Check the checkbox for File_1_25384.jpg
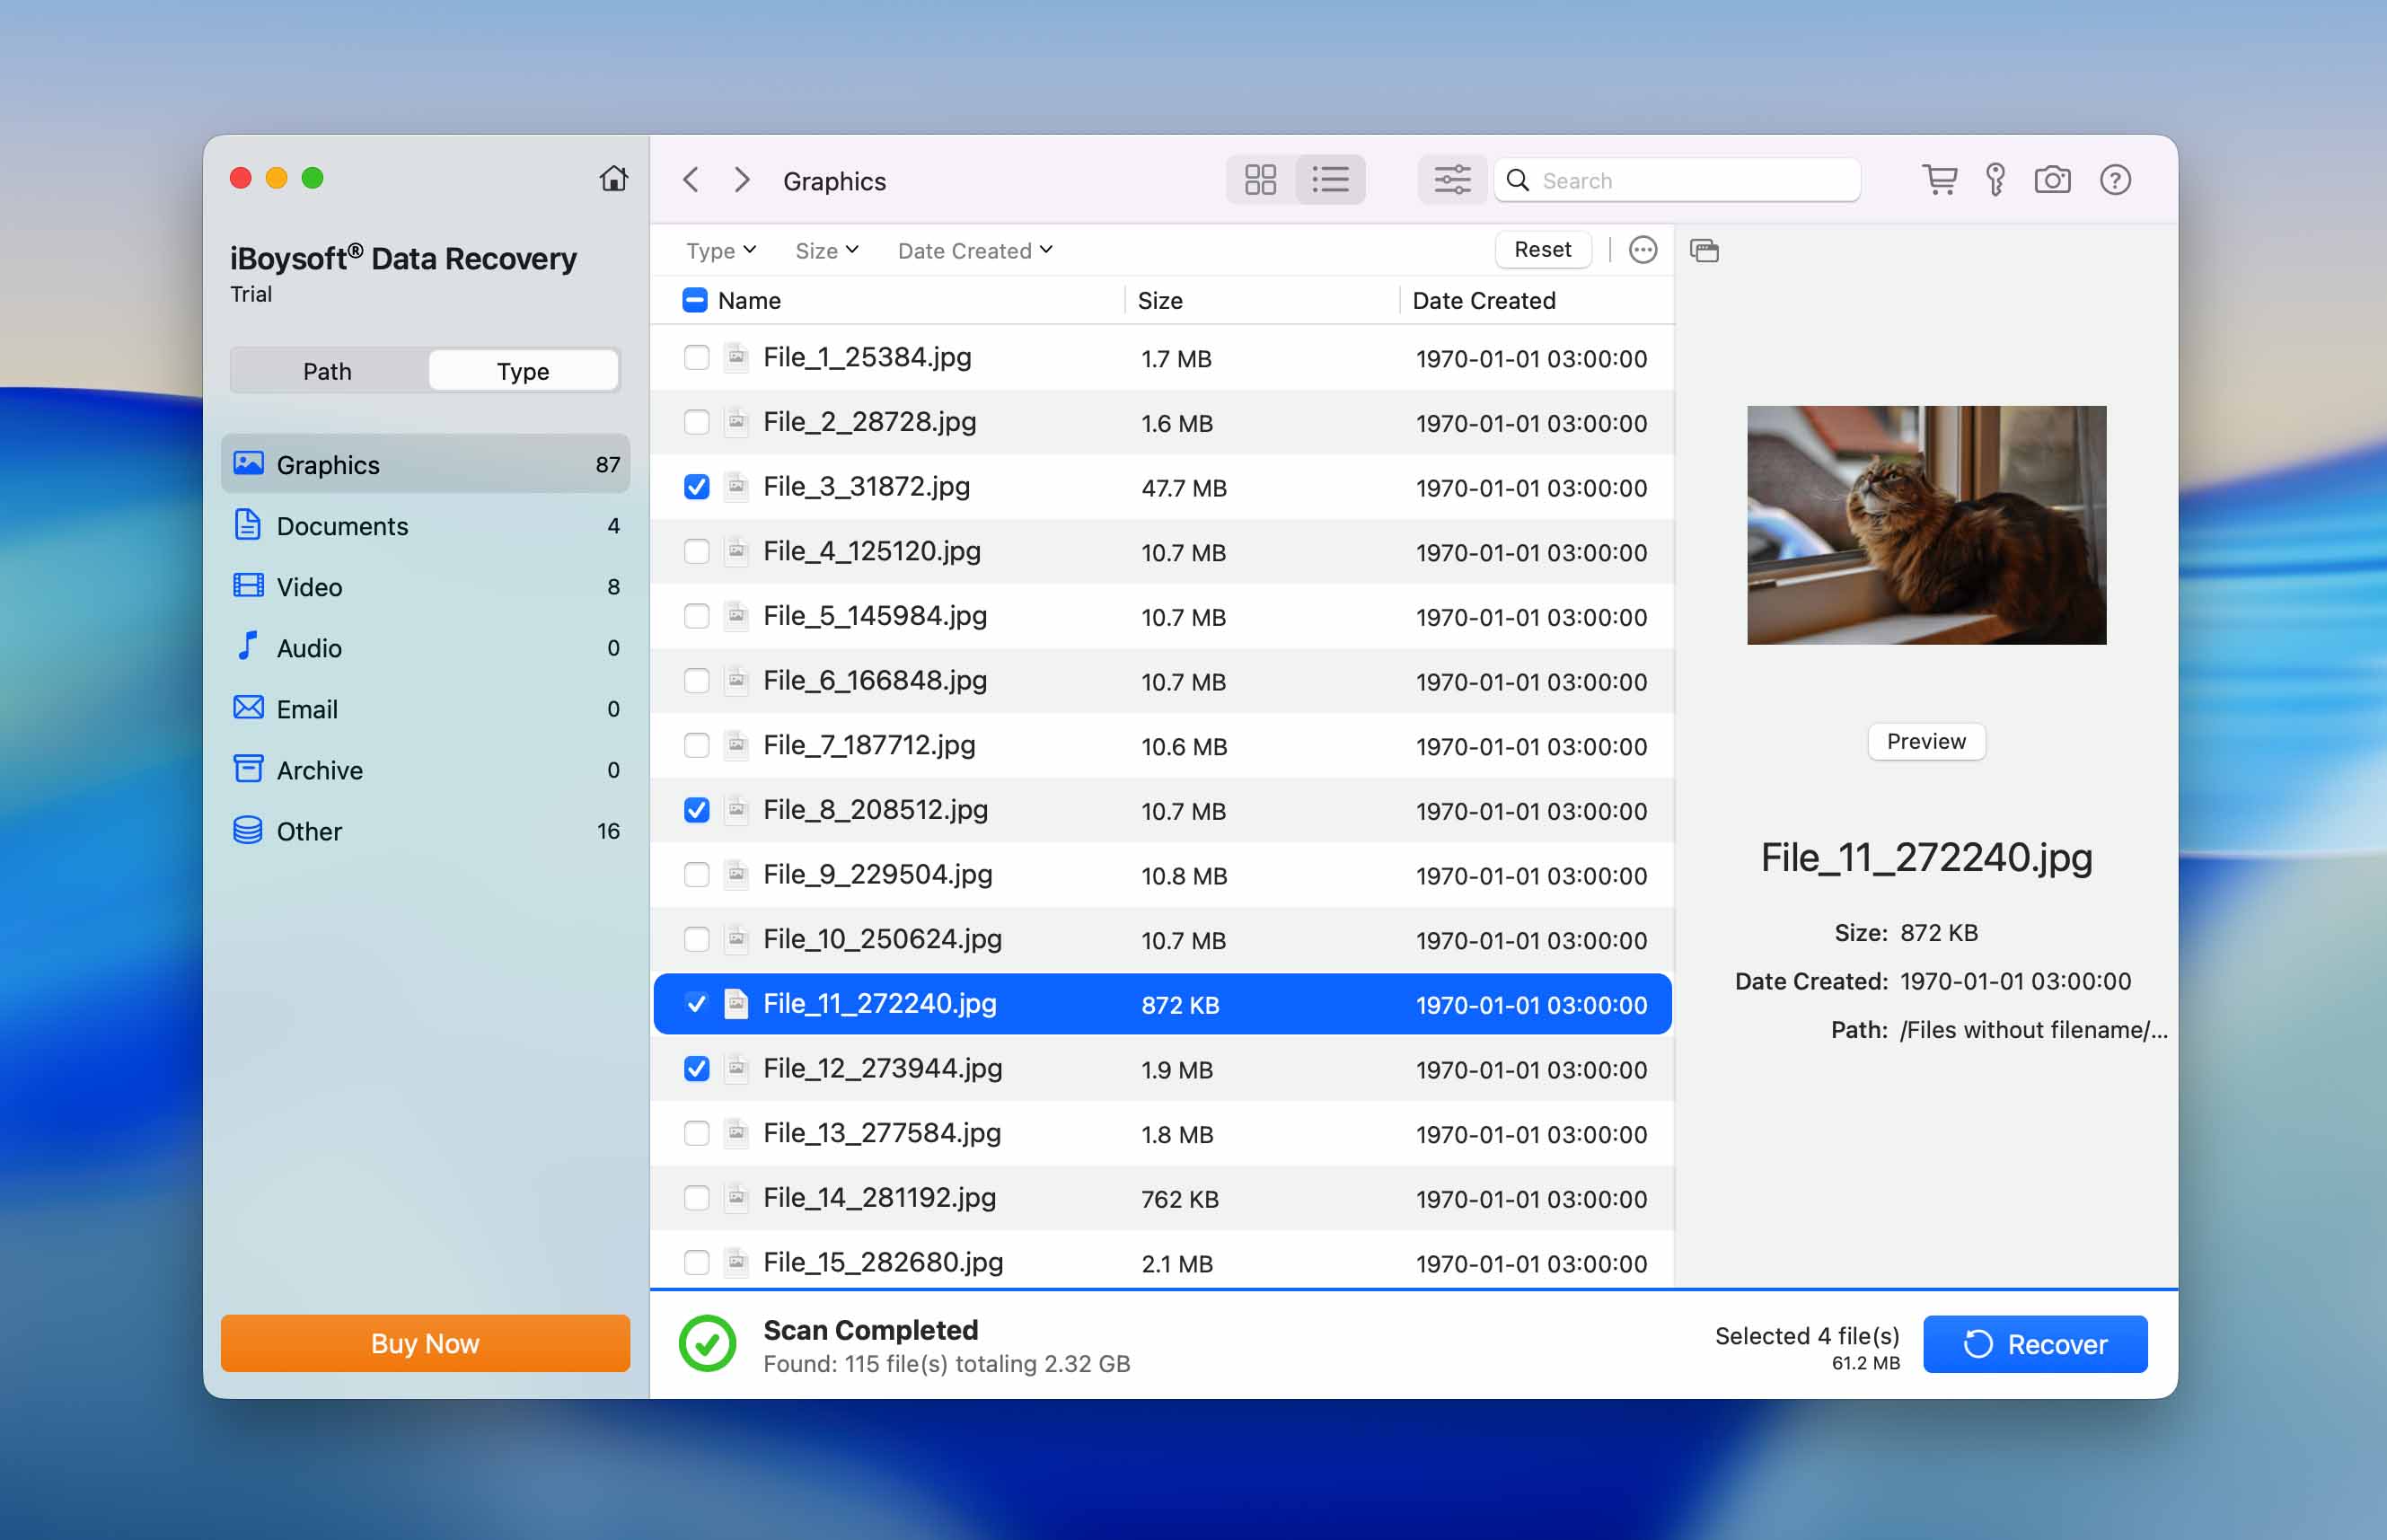The image size is (2387, 1540). 695,357
